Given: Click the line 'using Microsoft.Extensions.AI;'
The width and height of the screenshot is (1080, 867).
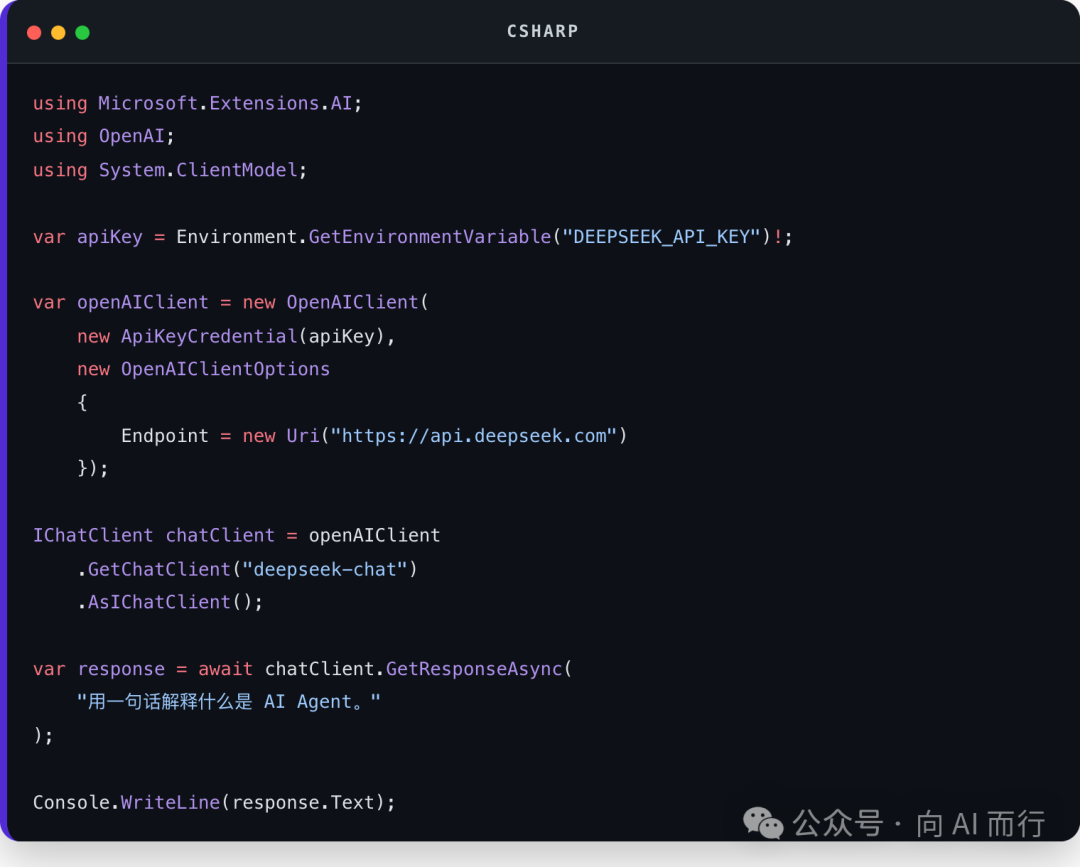Looking at the screenshot, I should click(x=198, y=103).
